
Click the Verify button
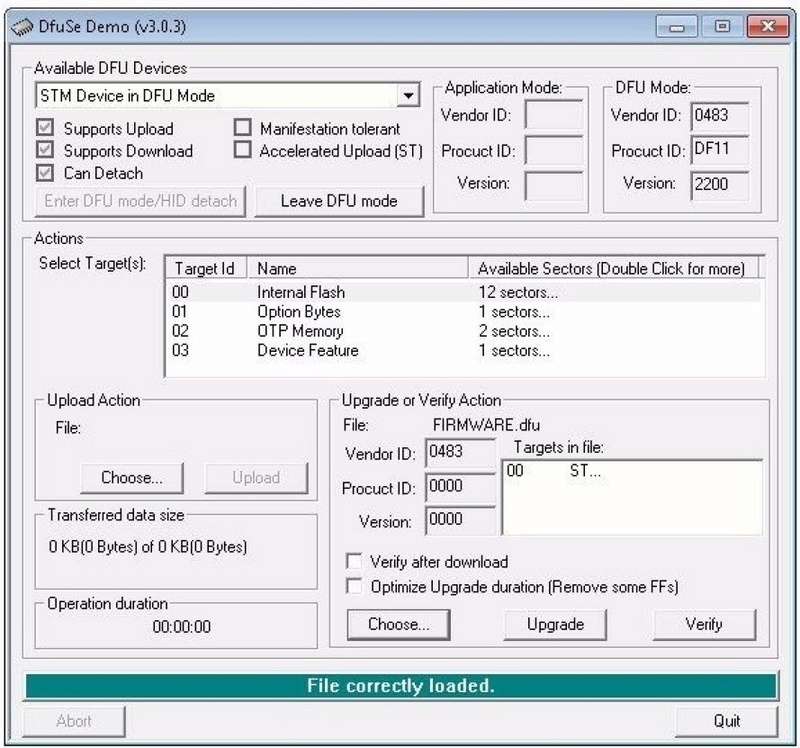click(704, 624)
